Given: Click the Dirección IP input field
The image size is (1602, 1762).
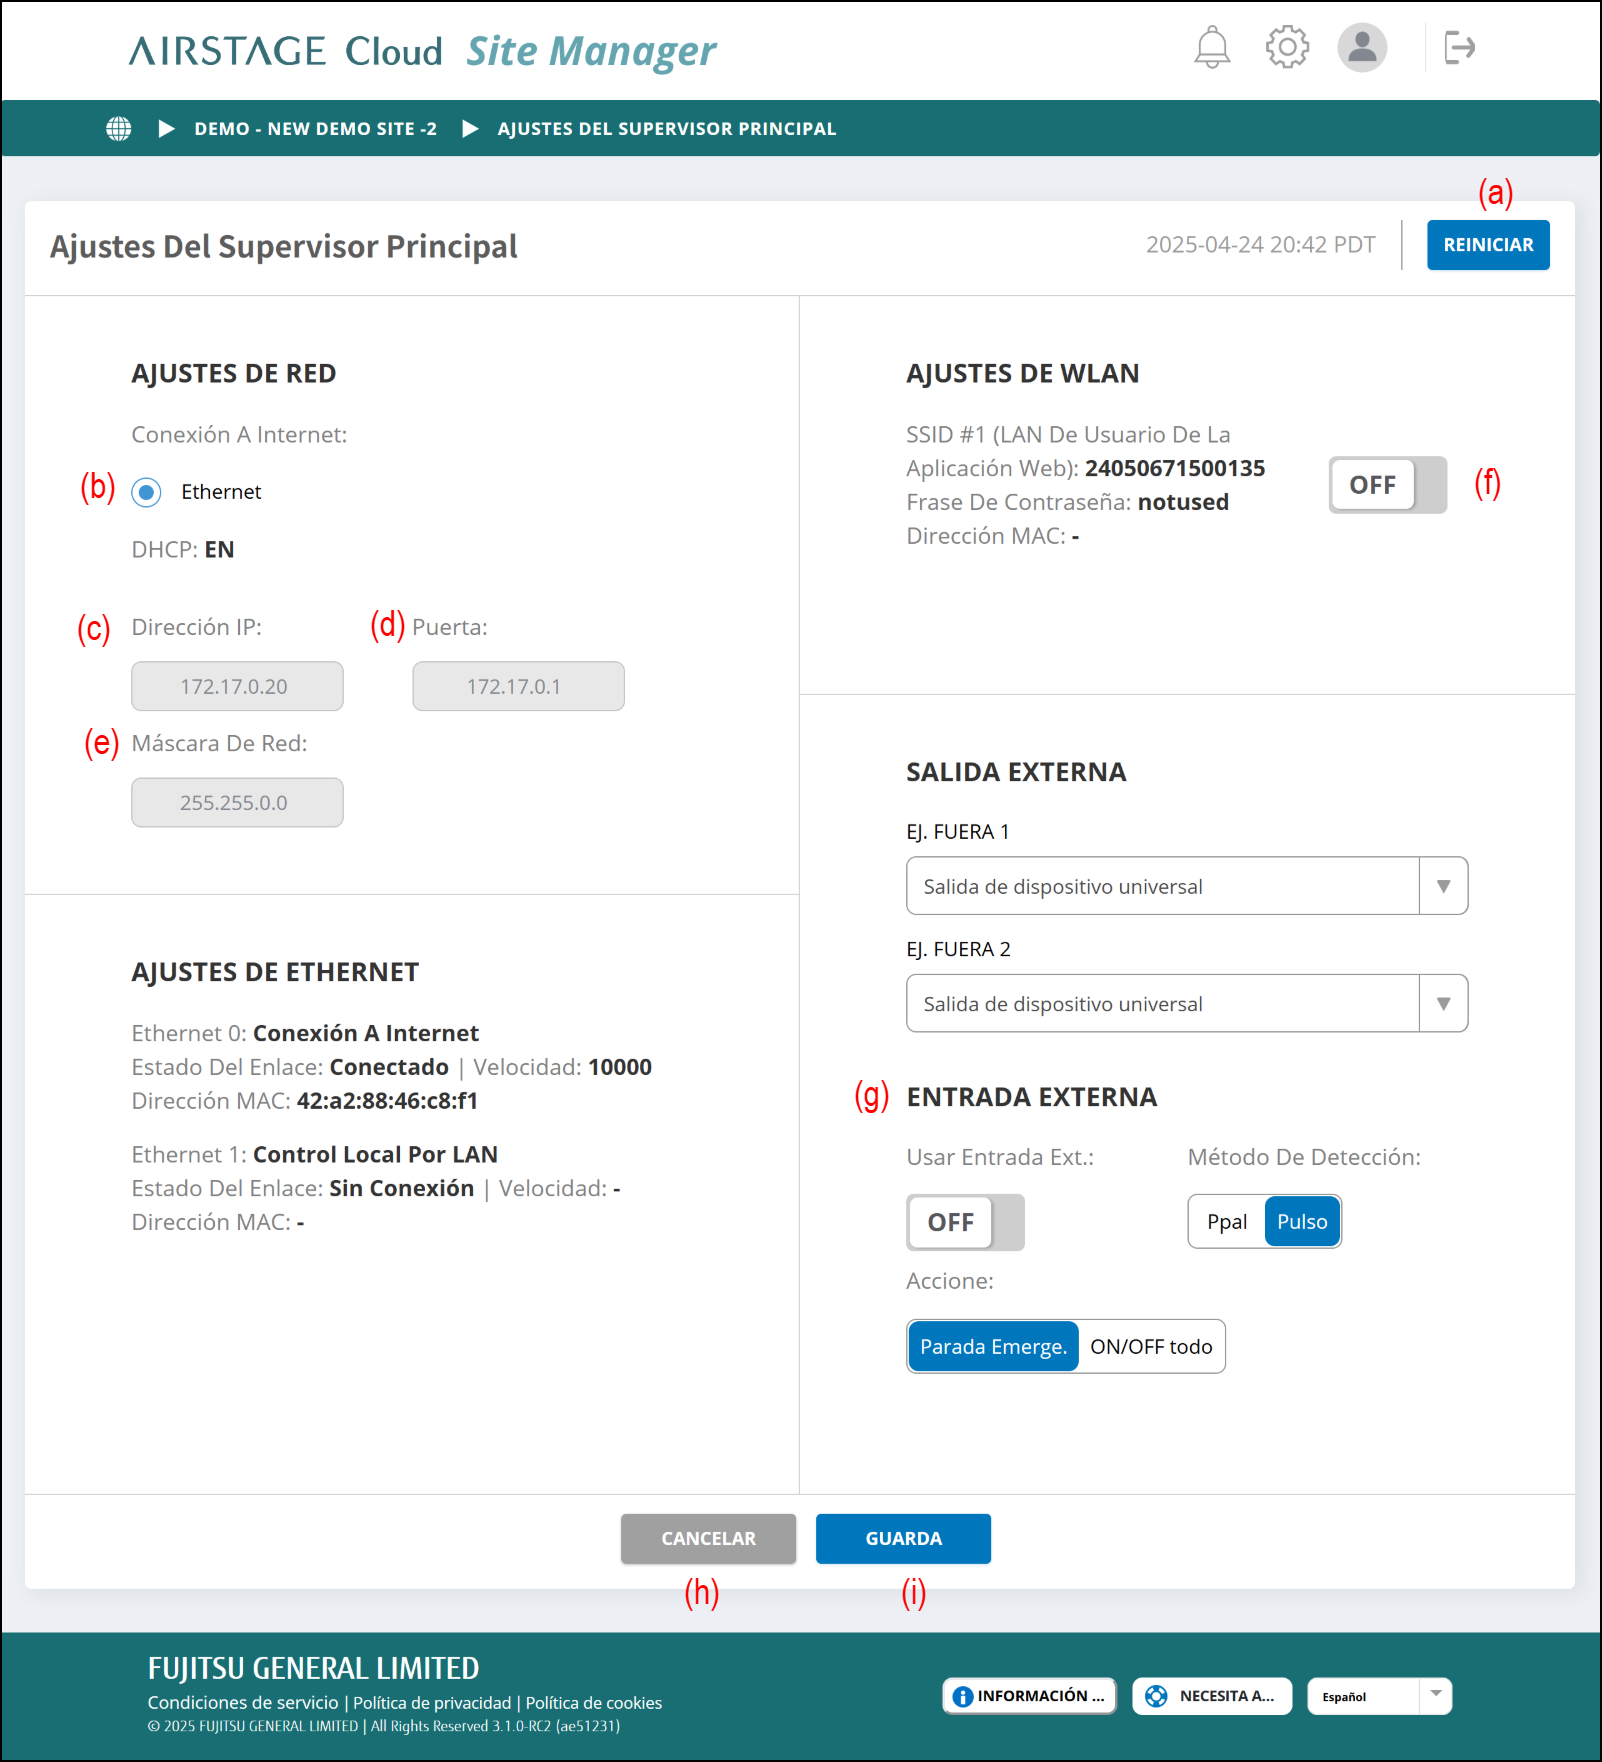Looking at the screenshot, I should point(237,687).
